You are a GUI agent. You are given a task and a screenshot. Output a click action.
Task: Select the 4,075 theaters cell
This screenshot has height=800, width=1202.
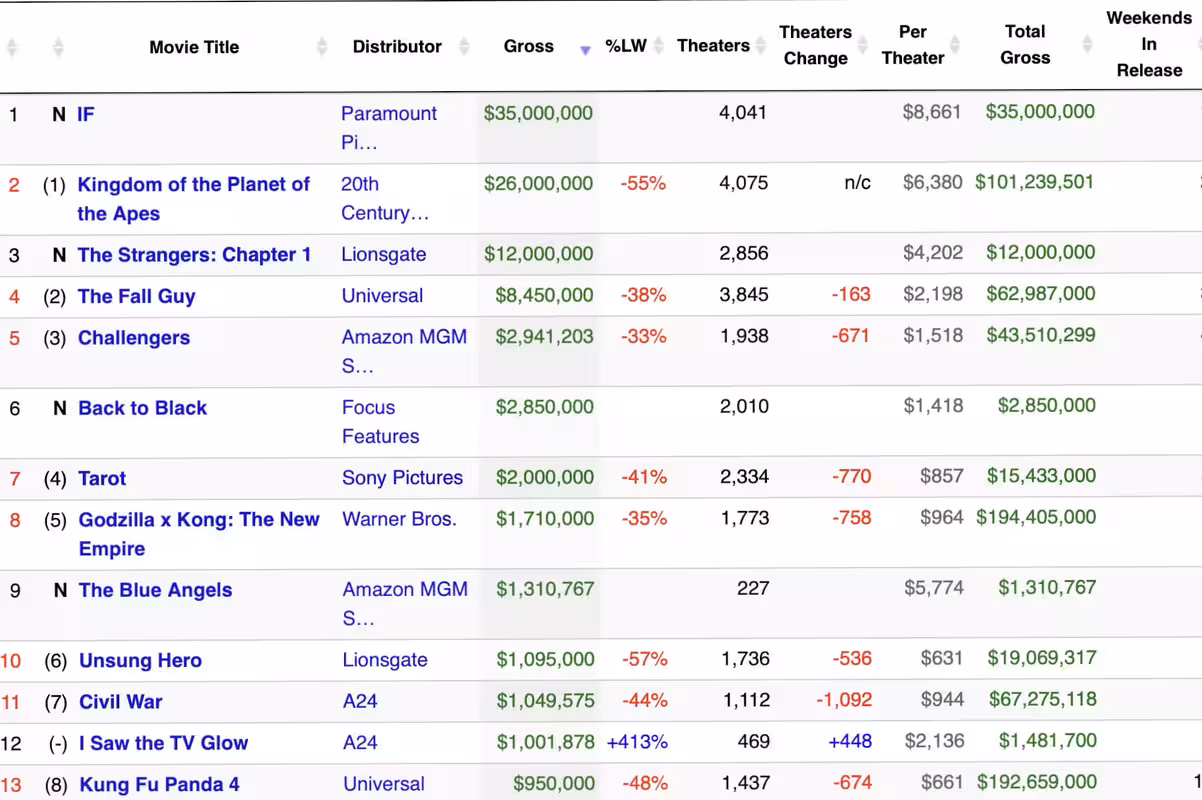point(743,184)
